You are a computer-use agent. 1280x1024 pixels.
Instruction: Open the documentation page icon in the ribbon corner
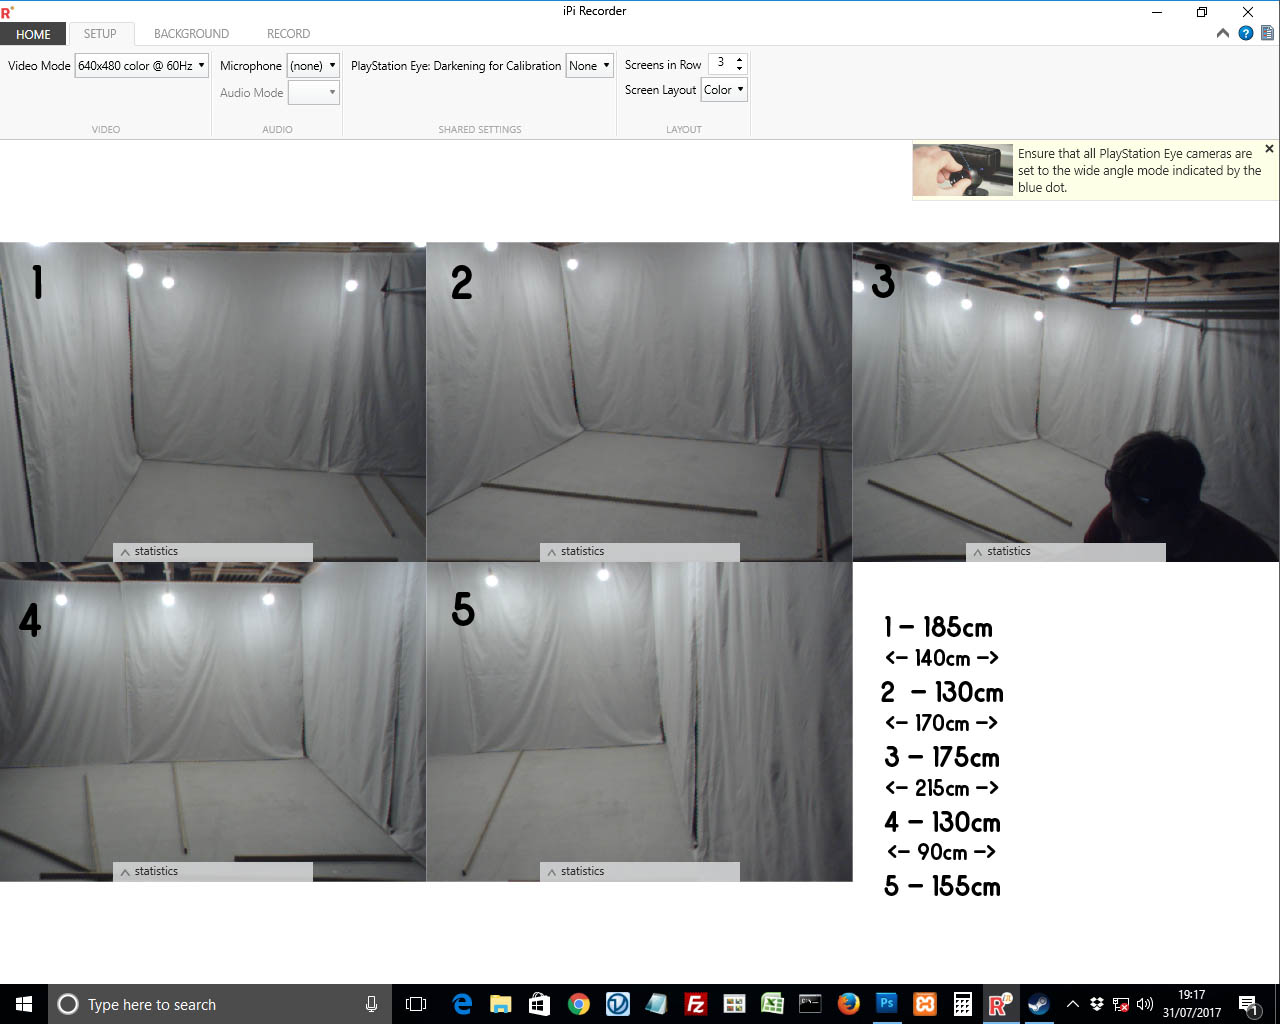(1267, 33)
